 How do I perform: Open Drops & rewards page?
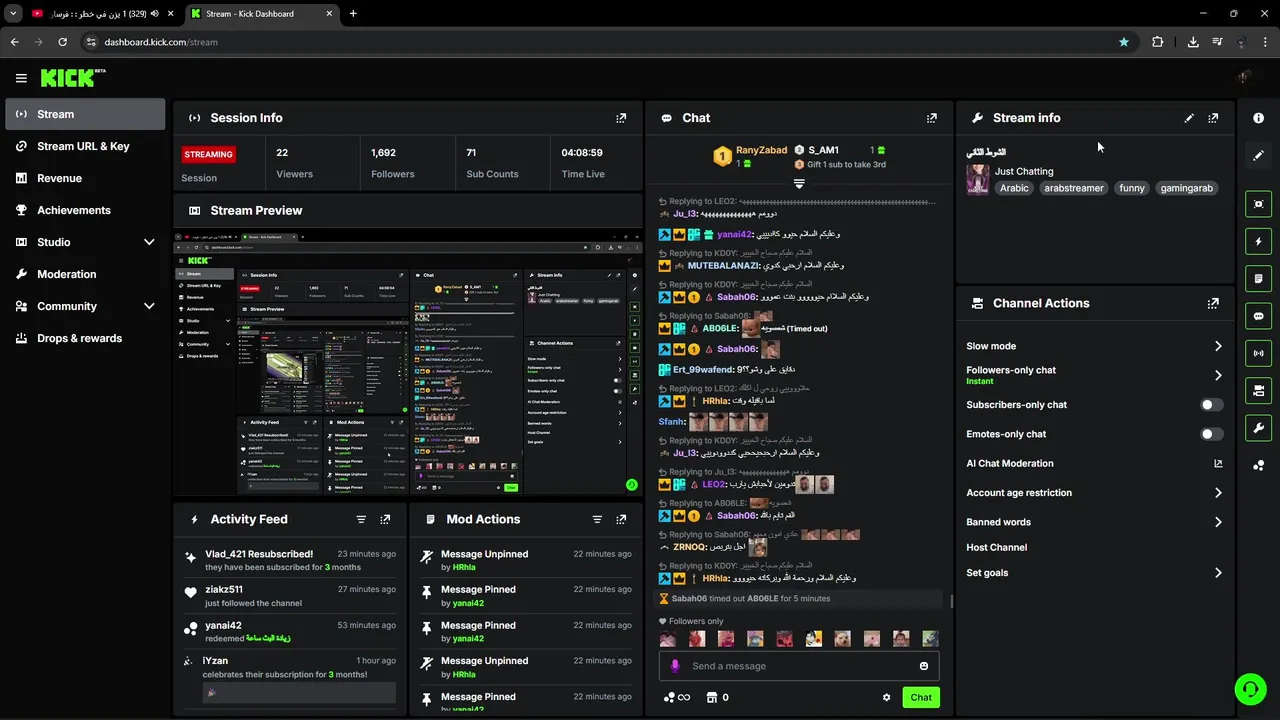[x=85, y=338]
